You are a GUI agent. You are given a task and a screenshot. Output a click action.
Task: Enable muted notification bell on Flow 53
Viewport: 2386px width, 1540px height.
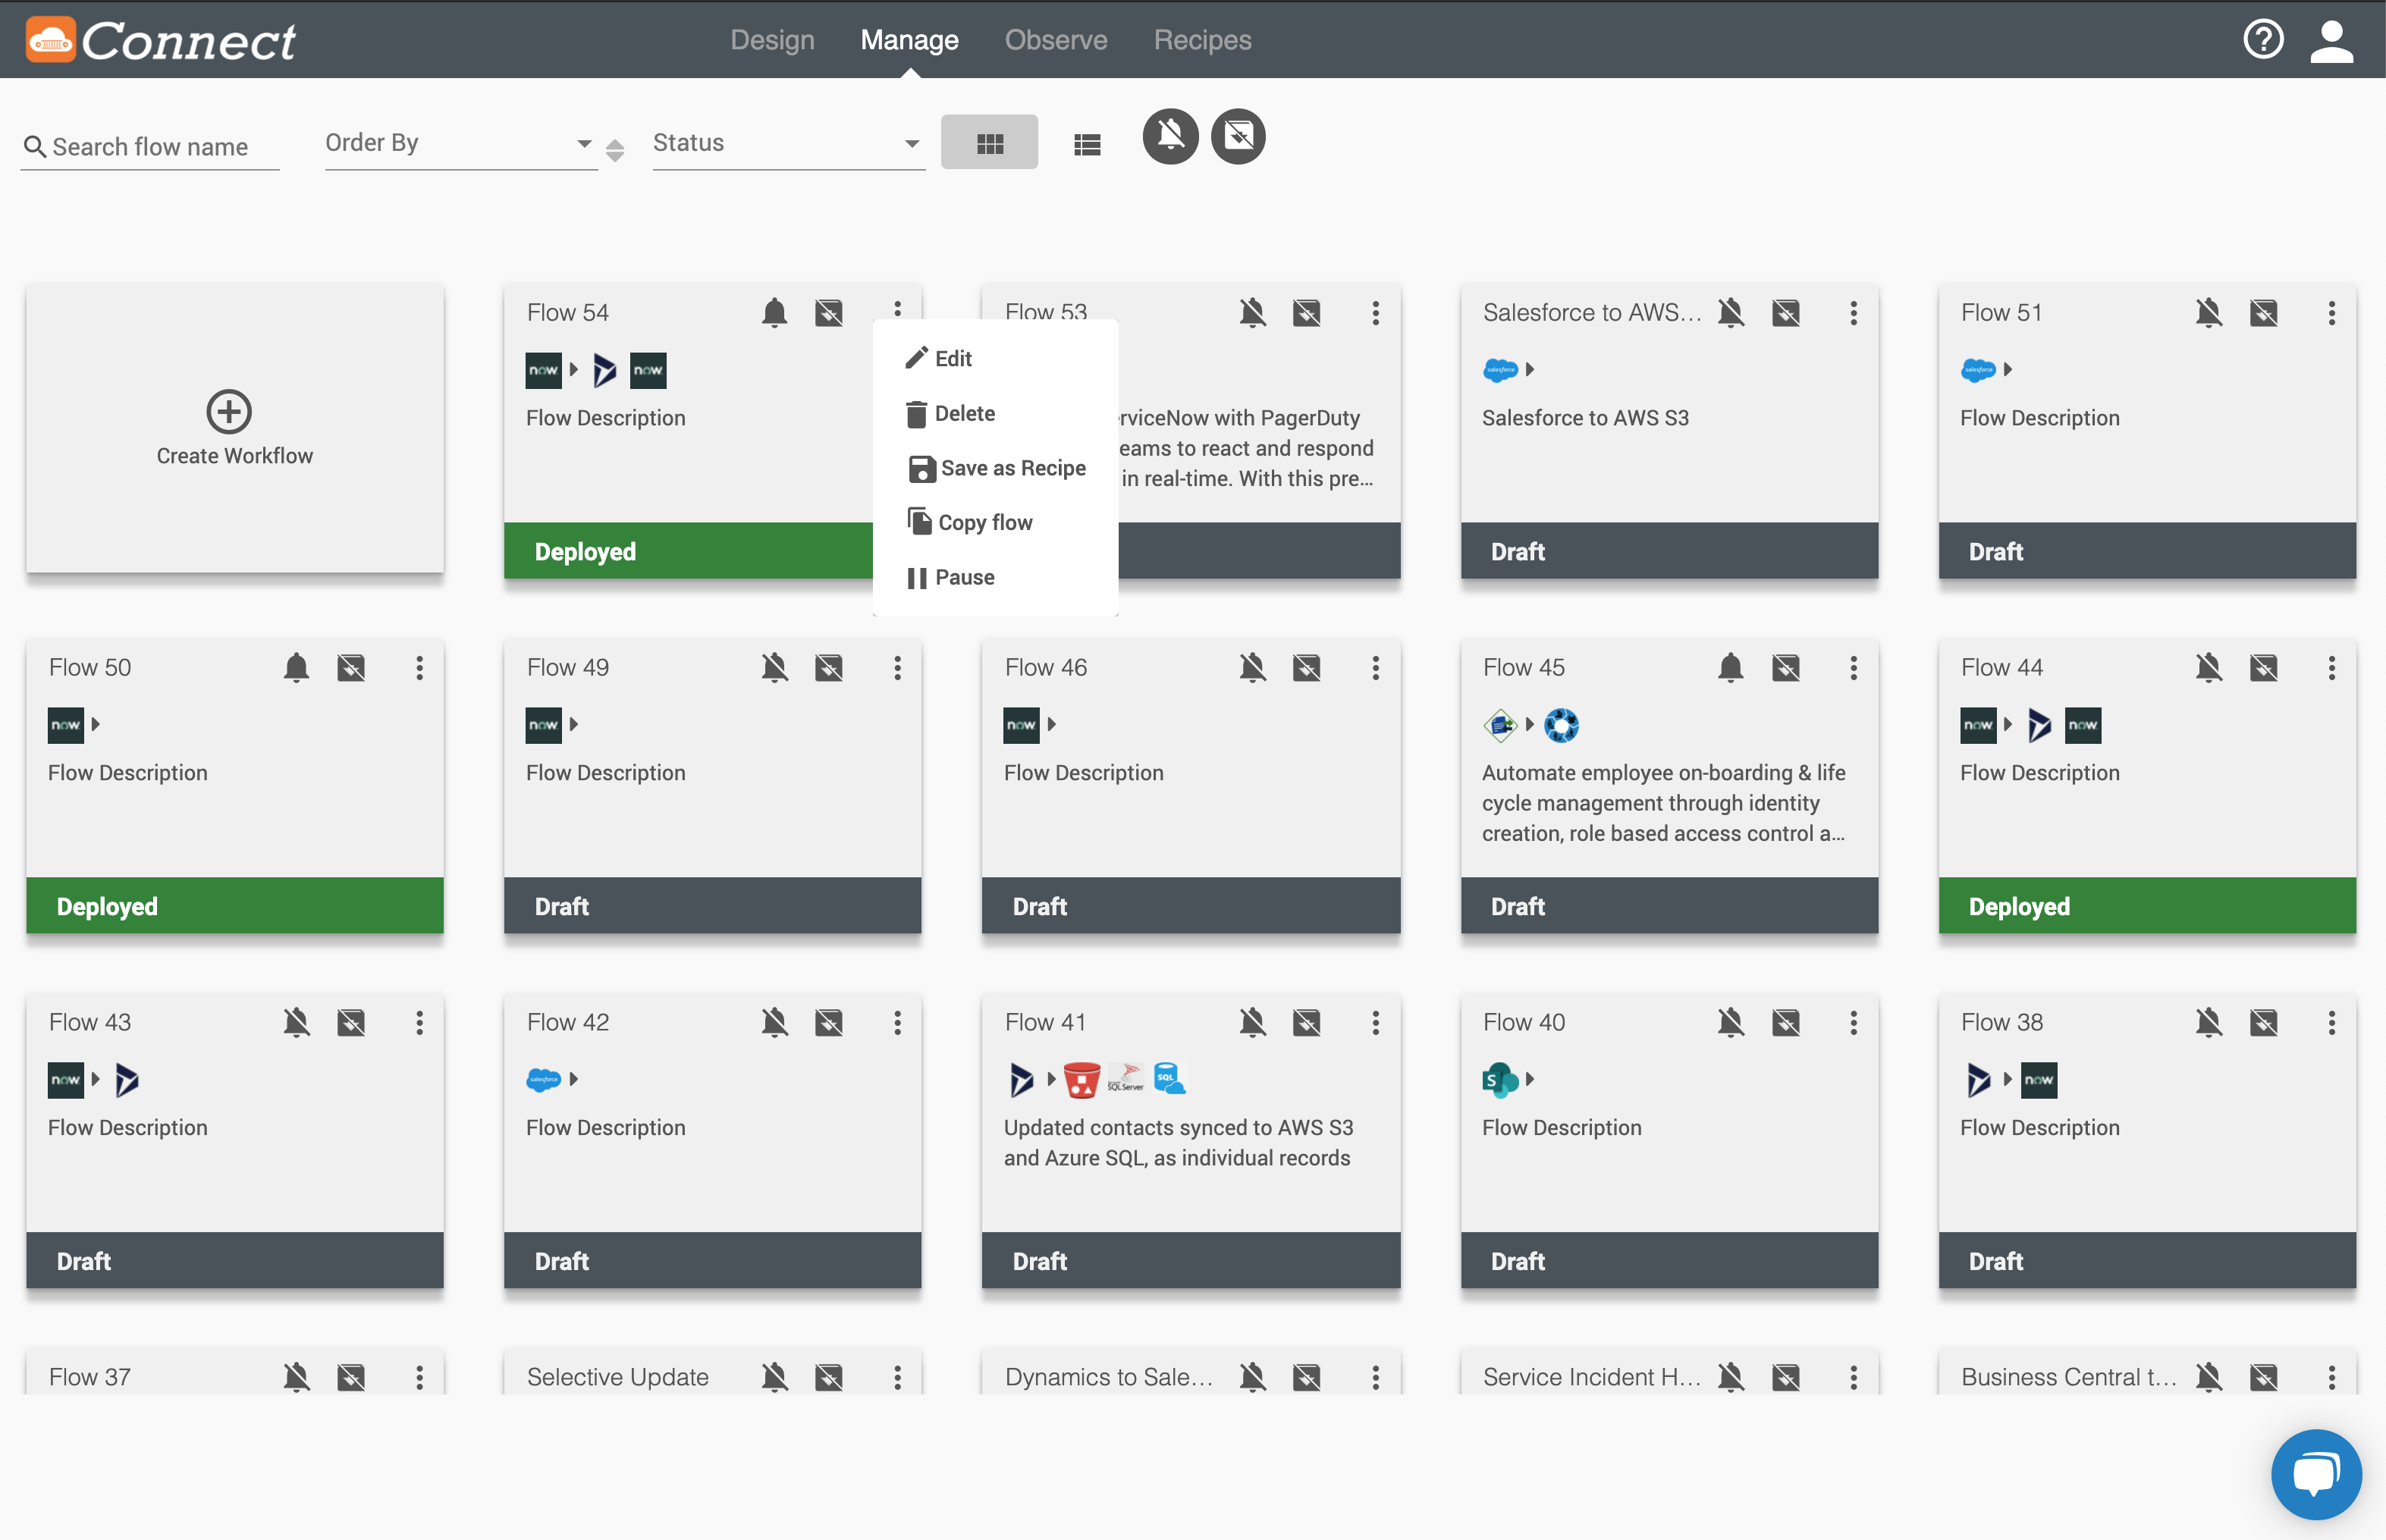point(1252,313)
